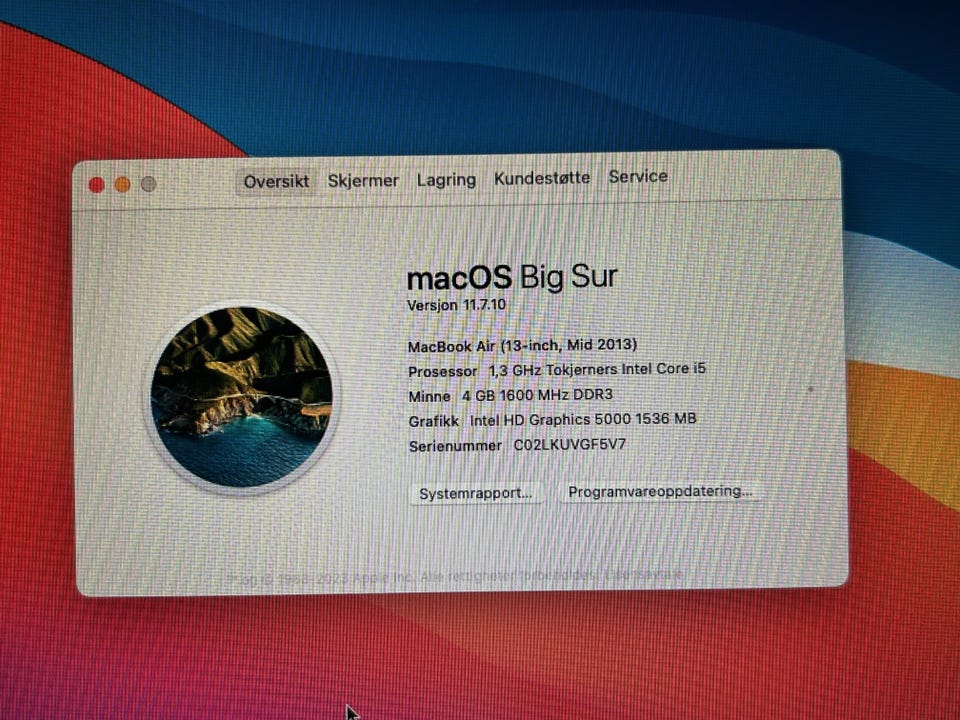Select the Versjon 11.7.10 text
The image size is (960, 720).
pos(457,305)
